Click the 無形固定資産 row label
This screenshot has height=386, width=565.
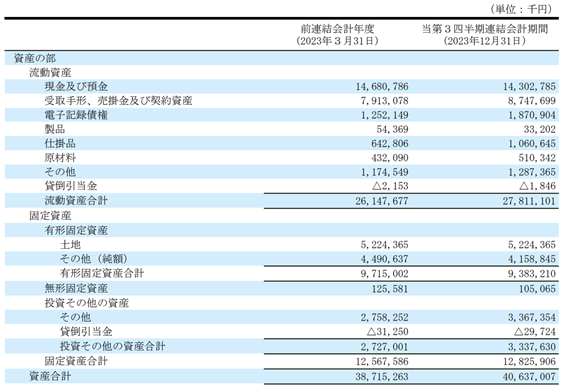pos(76,288)
